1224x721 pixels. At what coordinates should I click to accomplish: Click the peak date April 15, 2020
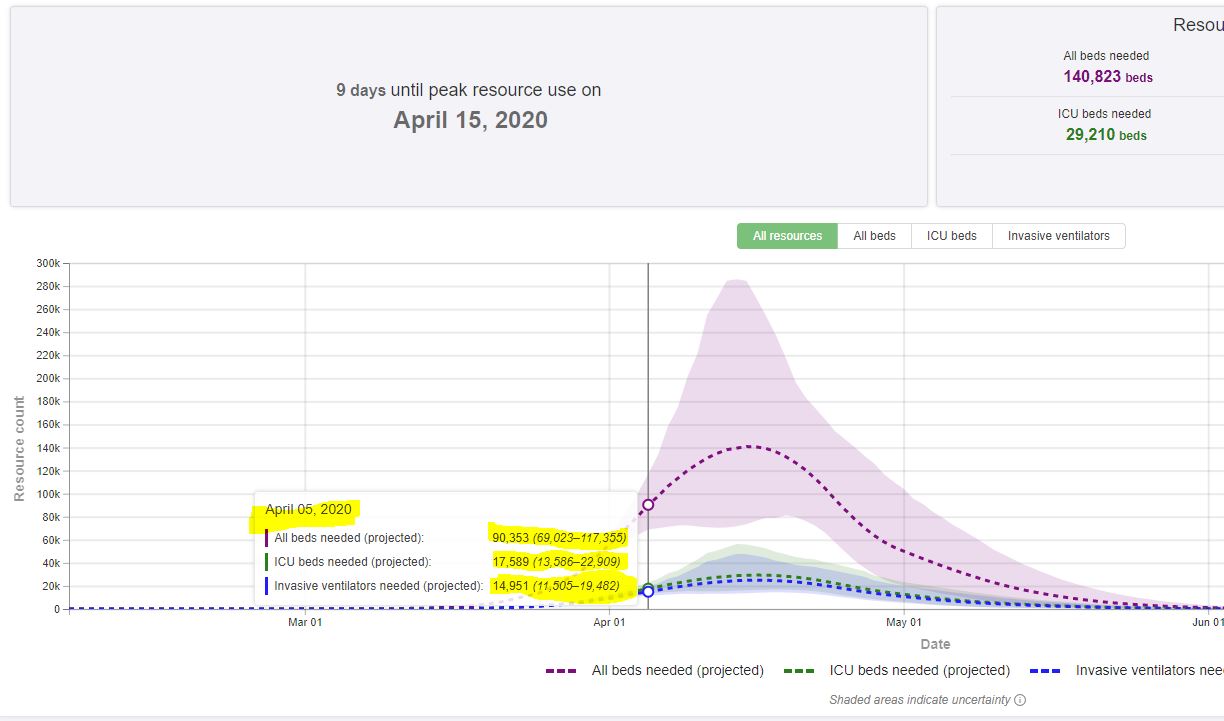[x=470, y=120]
